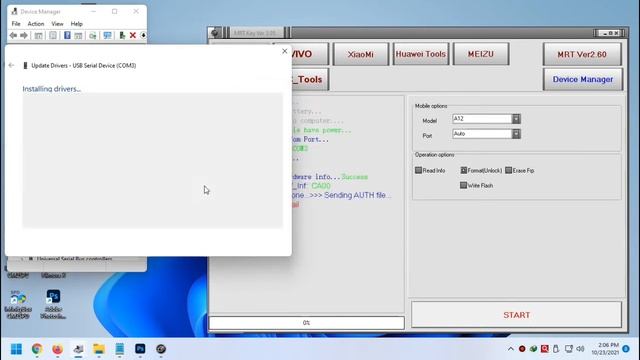The height and width of the screenshot is (360, 640).
Task: Click the Port field showing Auto
Action: [482, 134]
